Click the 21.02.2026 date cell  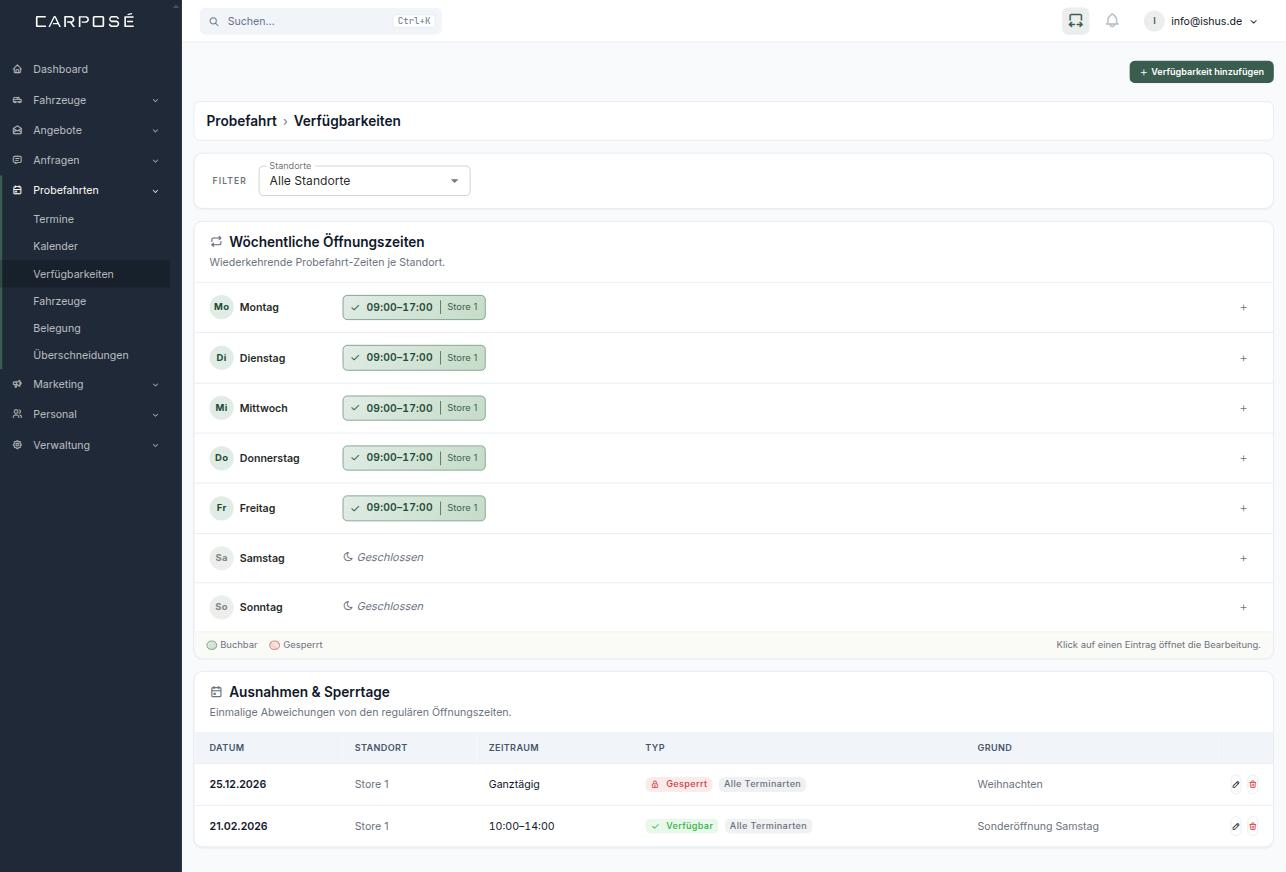pos(238,827)
